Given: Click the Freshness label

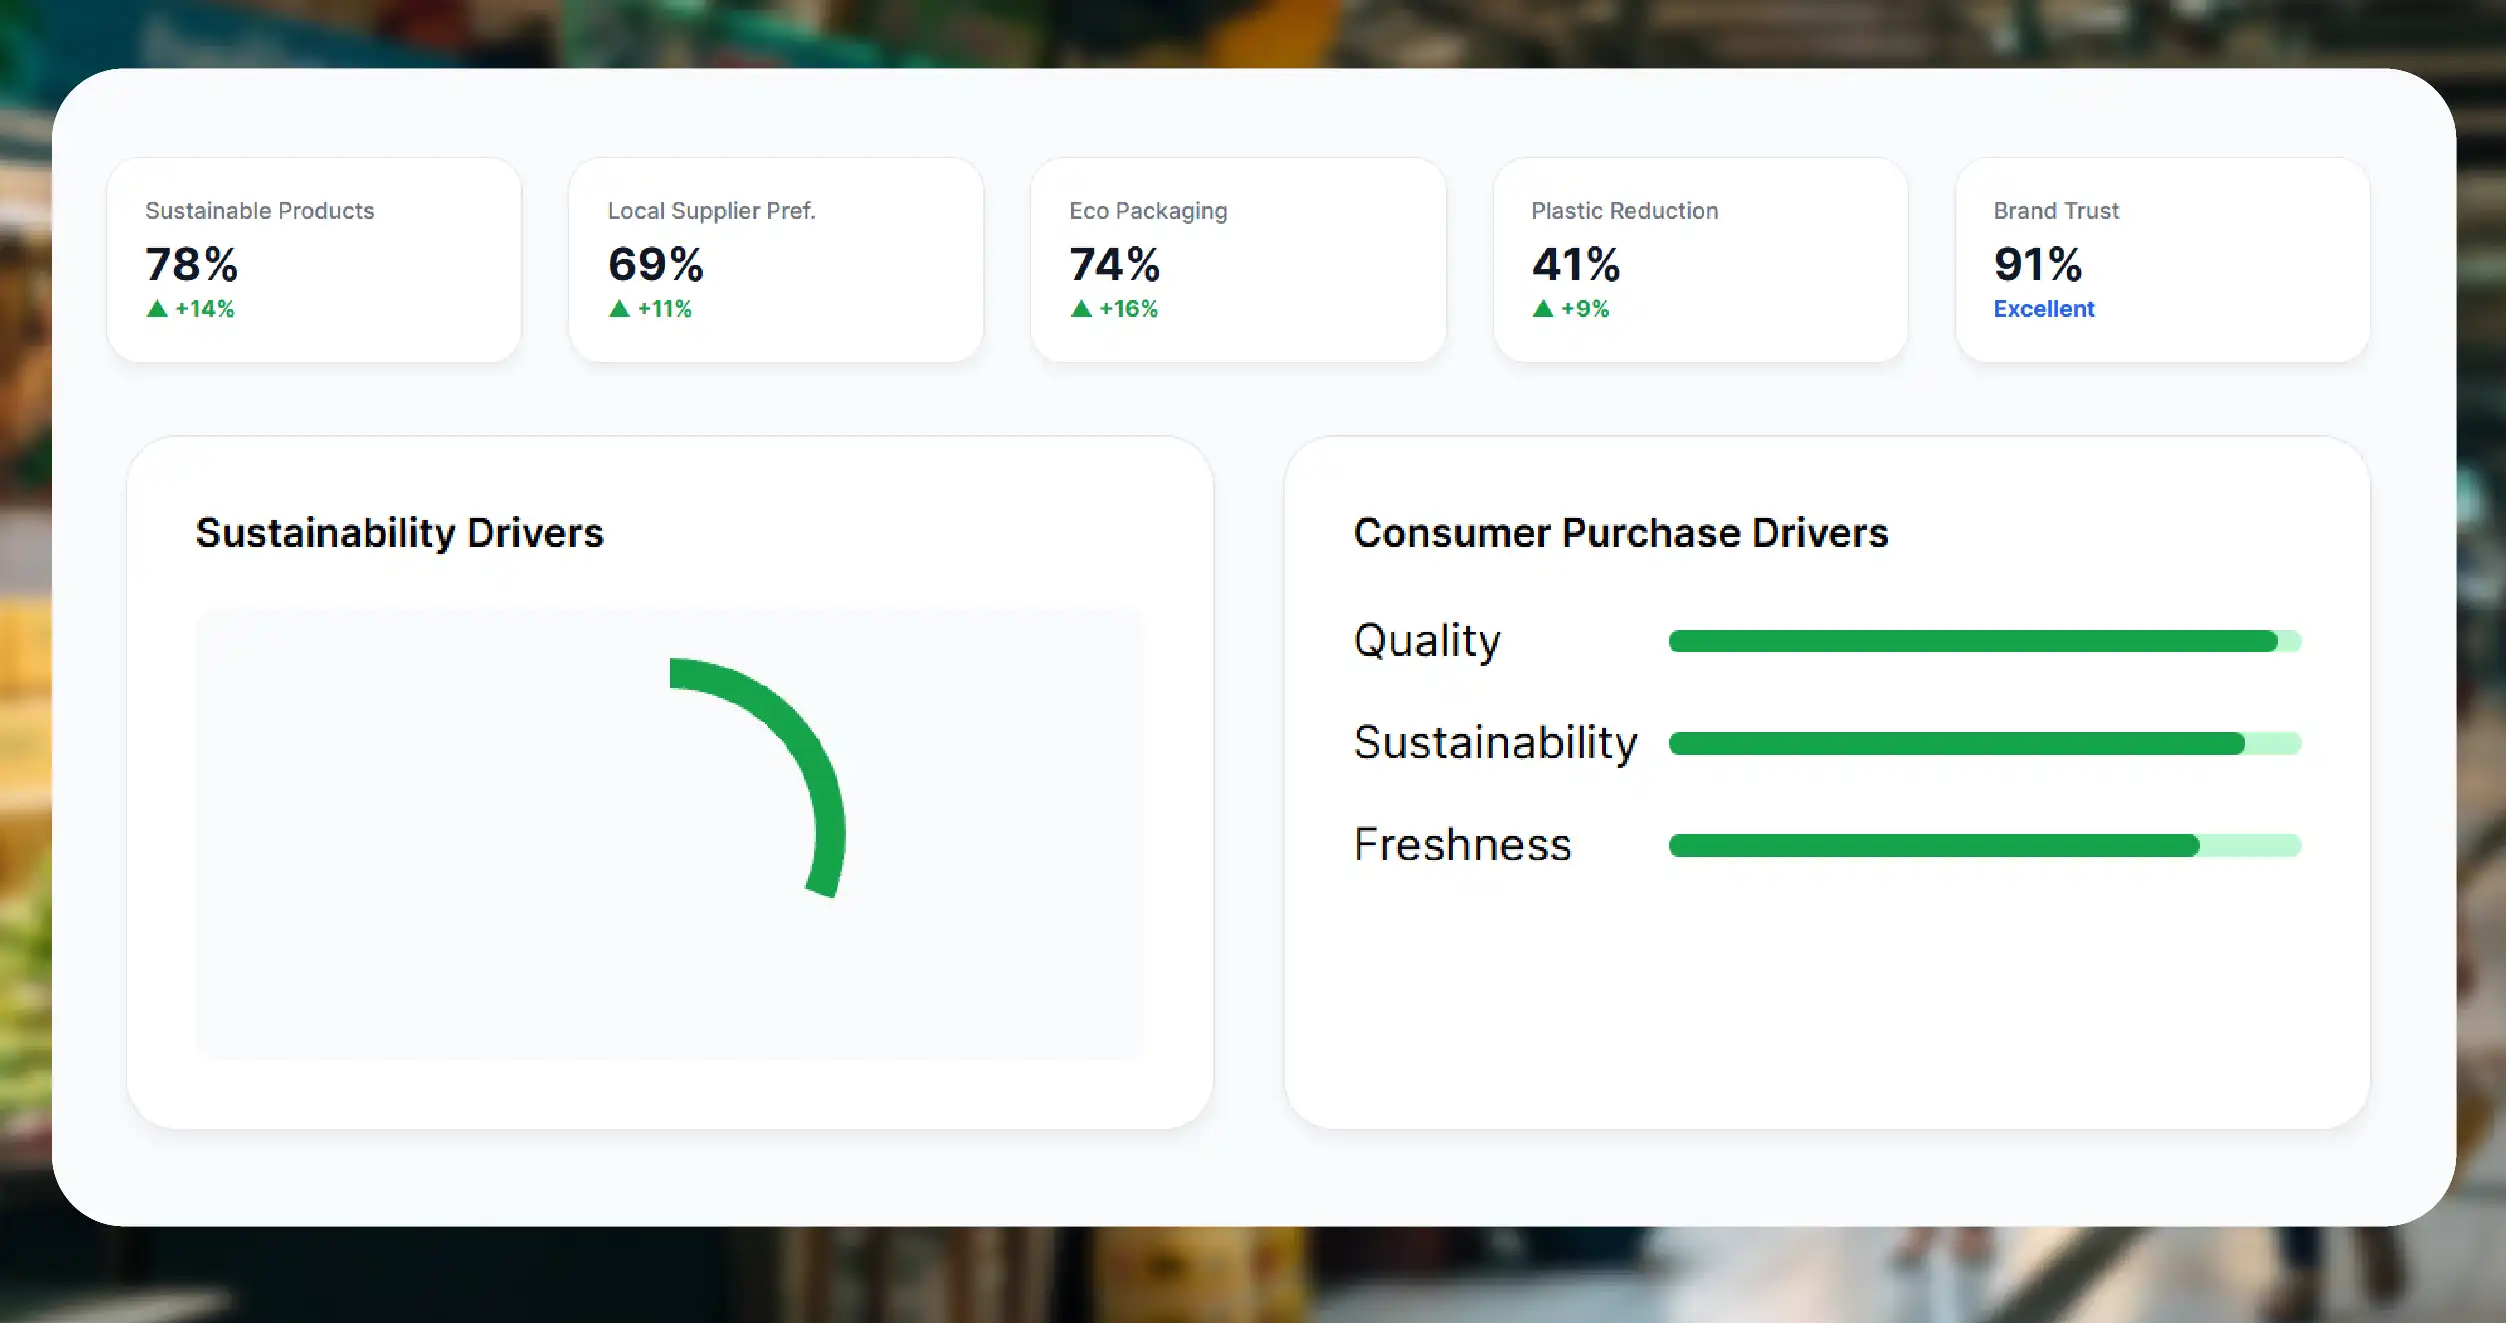Looking at the screenshot, I should 1463,845.
